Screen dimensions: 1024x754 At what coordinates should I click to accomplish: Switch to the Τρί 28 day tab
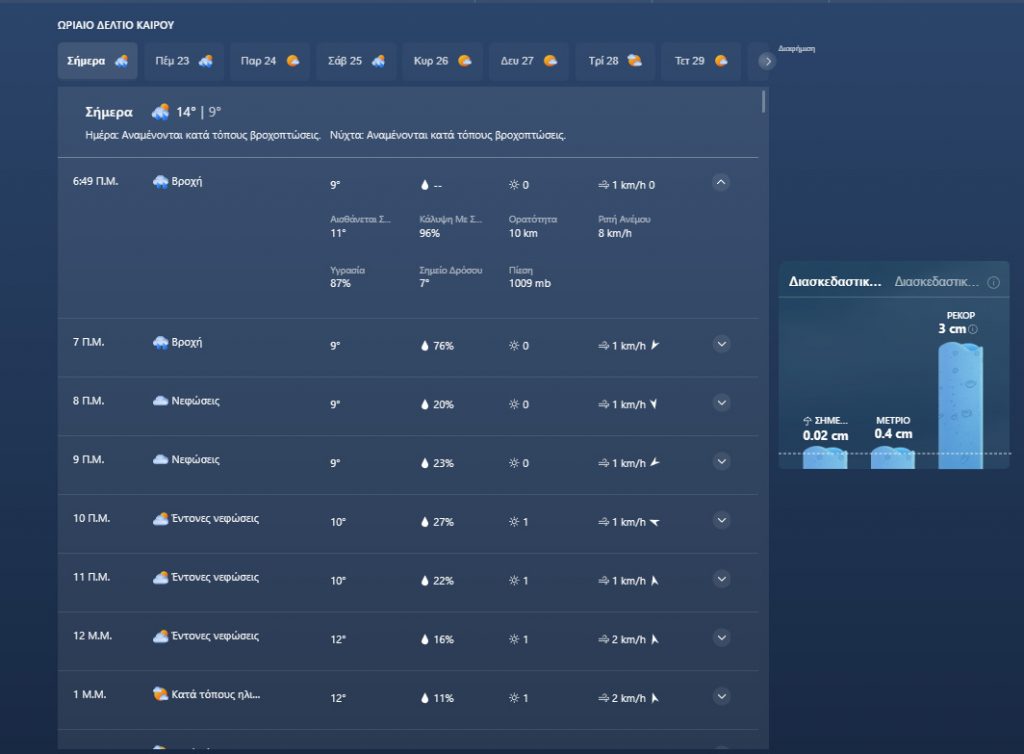point(614,61)
